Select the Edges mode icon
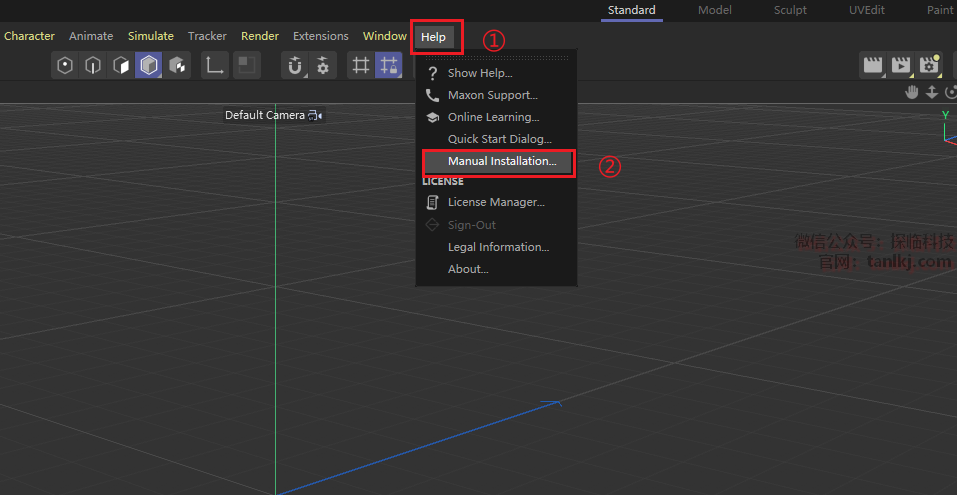957x495 pixels. pyautogui.click(x=93, y=66)
